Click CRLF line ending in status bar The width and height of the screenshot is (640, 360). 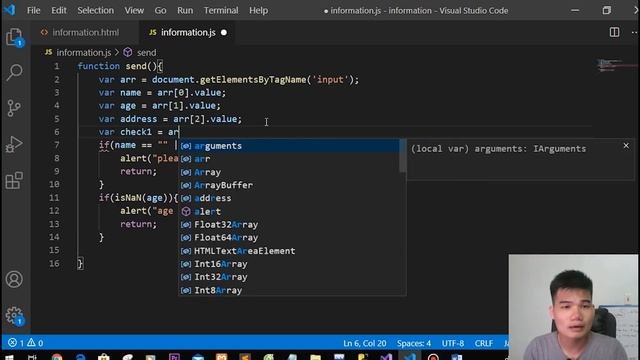coord(484,343)
